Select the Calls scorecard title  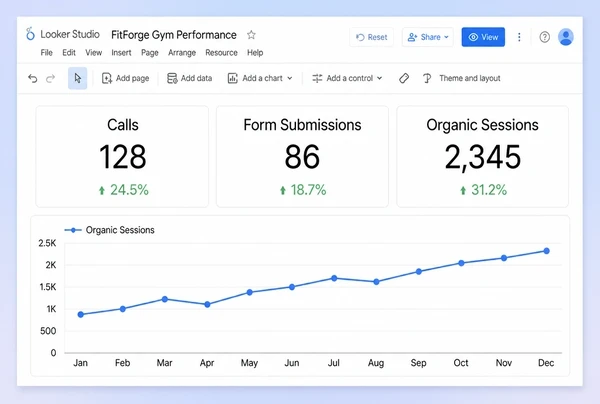122,125
